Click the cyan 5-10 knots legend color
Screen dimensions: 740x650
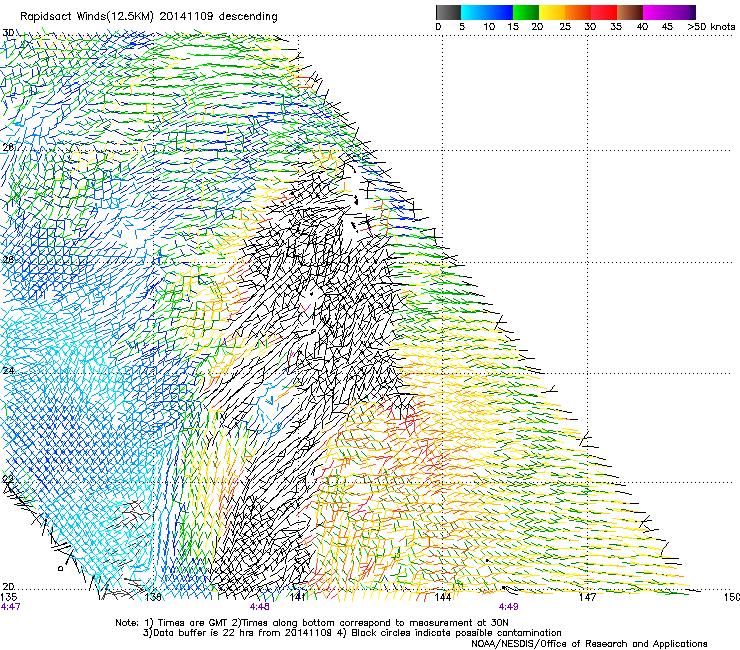[474, 12]
